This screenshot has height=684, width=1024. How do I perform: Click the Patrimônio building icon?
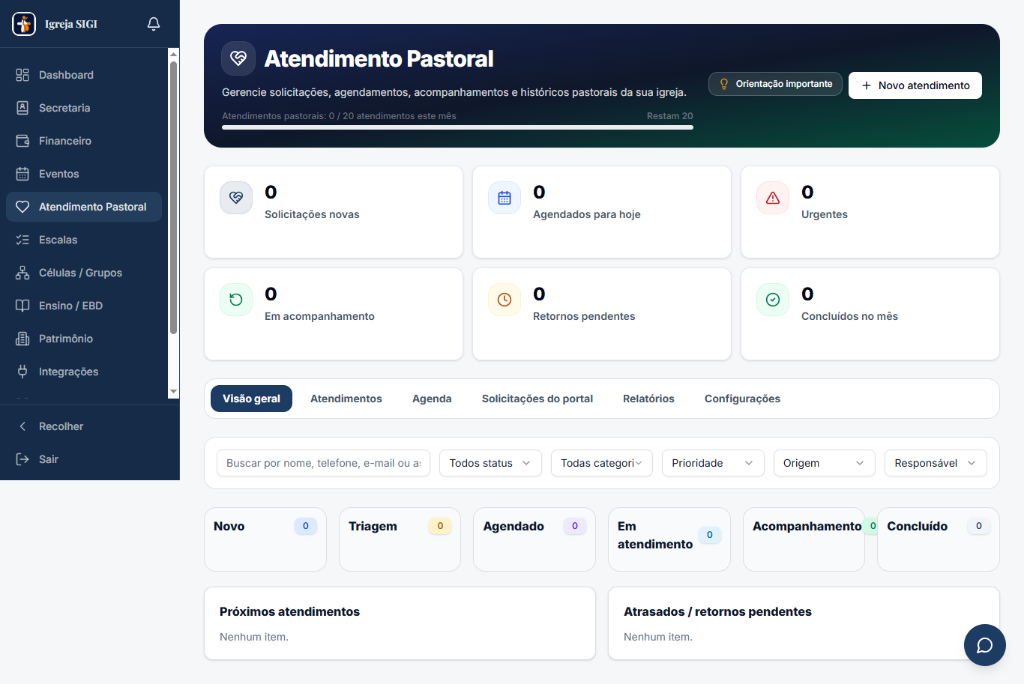point(22,339)
